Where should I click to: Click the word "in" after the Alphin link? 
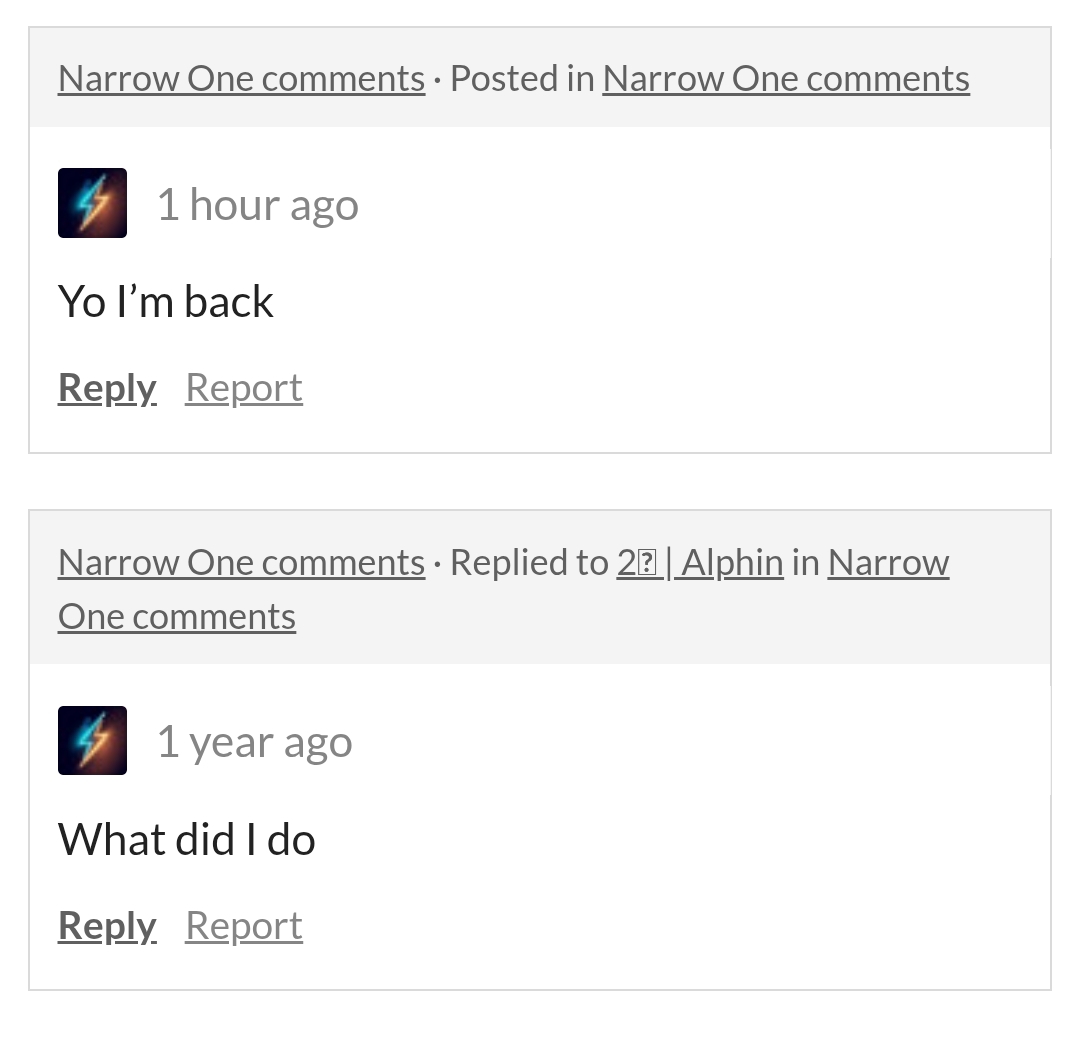805,562
